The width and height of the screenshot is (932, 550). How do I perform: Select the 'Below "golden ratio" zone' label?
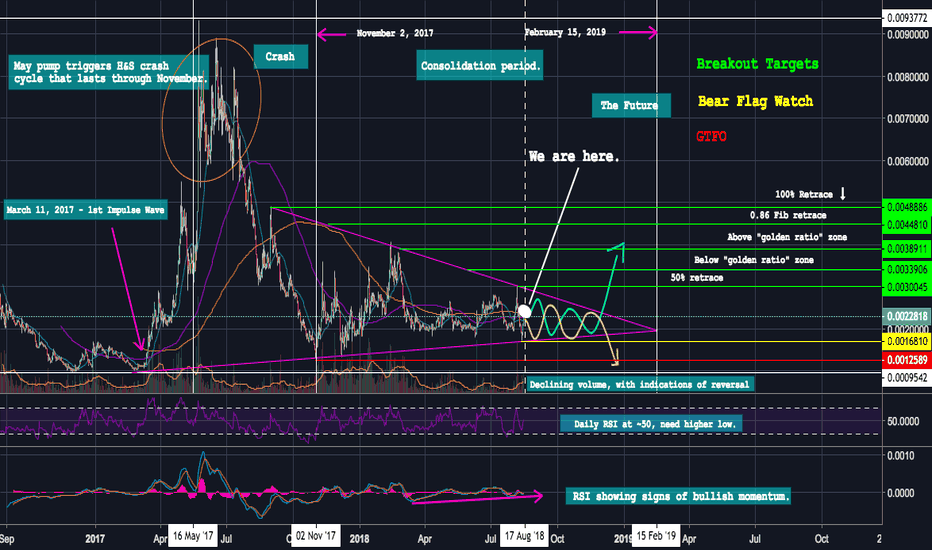coord(754,260)
